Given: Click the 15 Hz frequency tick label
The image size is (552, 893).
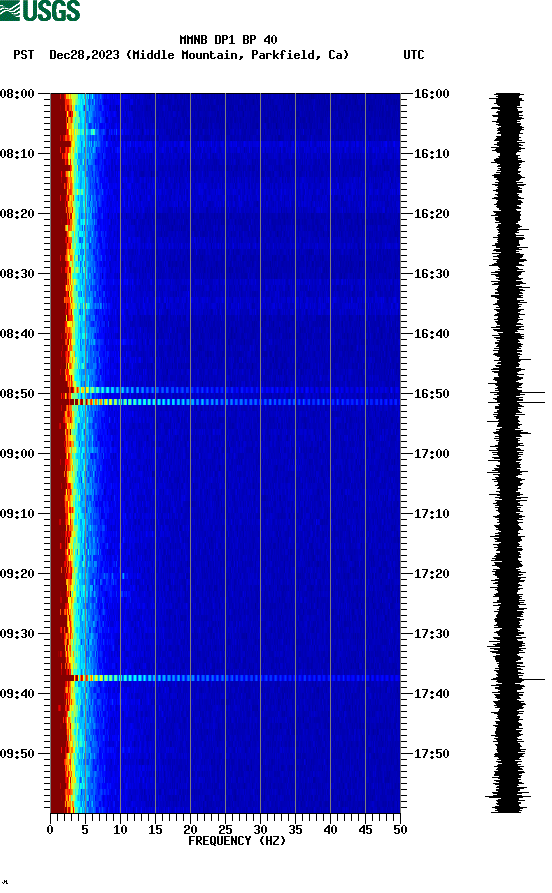Looking at the screenshot, I should [x=155, y=830].
